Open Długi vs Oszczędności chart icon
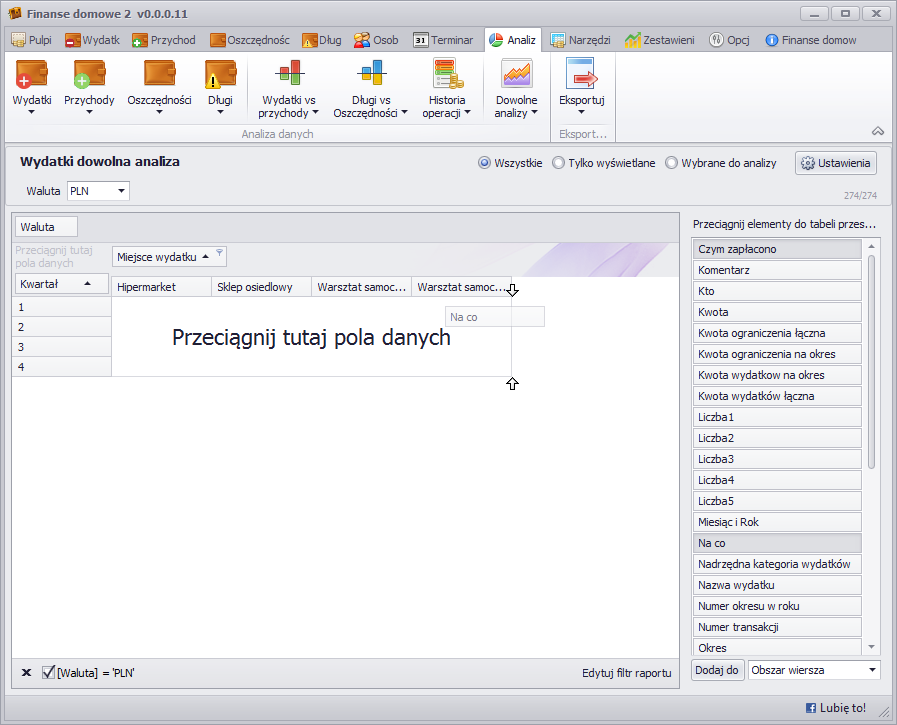 click(x=370, y=75)
